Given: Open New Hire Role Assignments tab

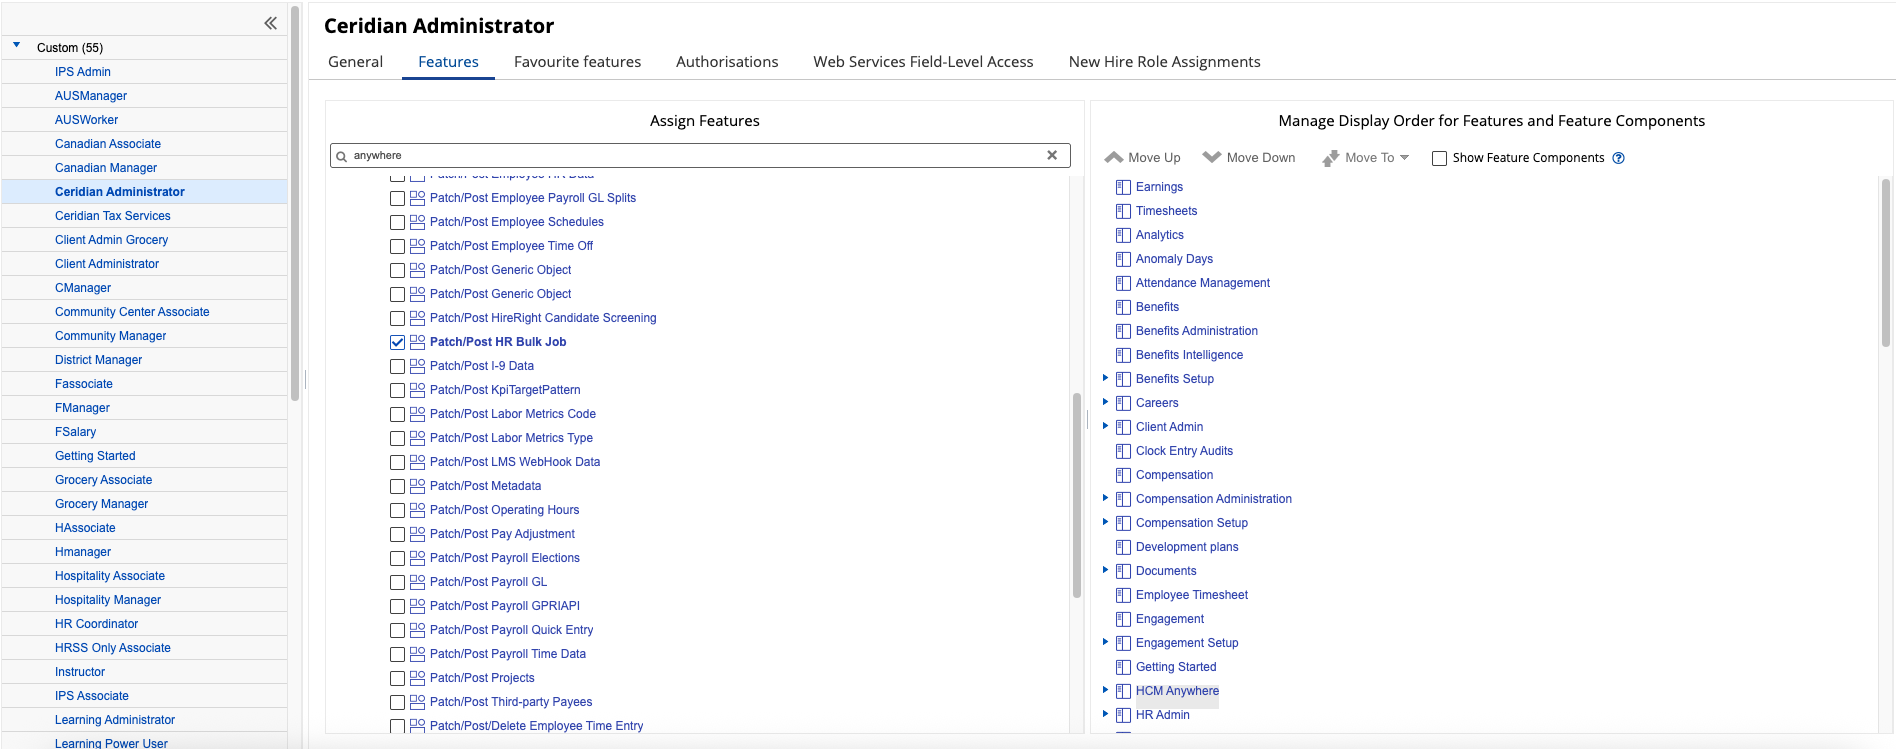Looking at the screenshot, I should (x=1164, y=62).
